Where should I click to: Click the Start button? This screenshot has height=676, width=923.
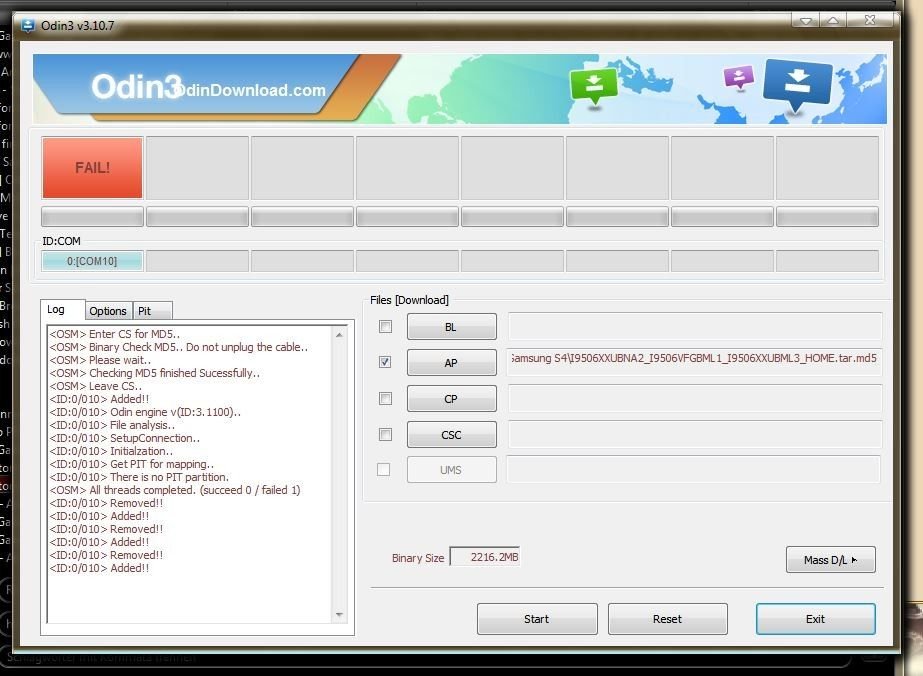click(x=537, y=619)
